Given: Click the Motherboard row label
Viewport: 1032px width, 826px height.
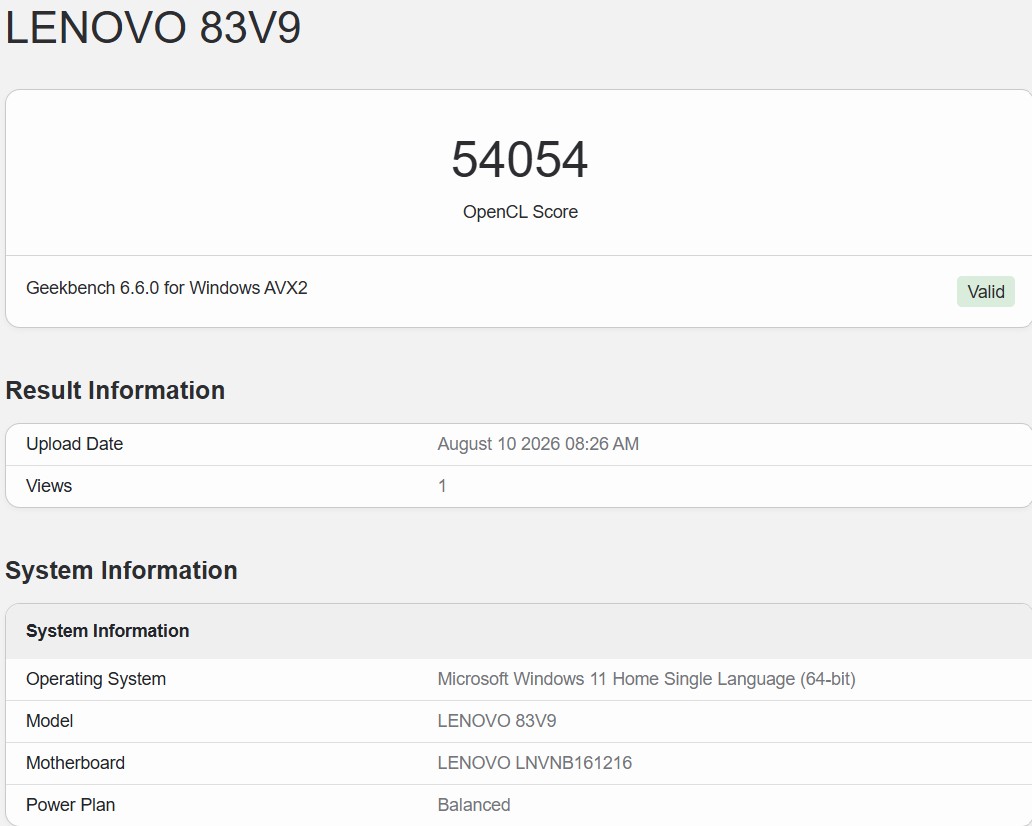Looking at the screenshot, I should point(75,763).
